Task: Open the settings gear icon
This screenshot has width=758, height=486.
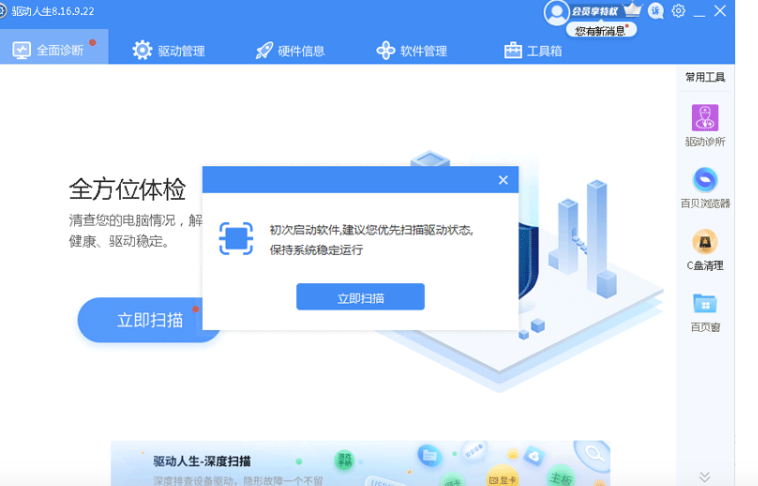Action: [x=679, y=11]
